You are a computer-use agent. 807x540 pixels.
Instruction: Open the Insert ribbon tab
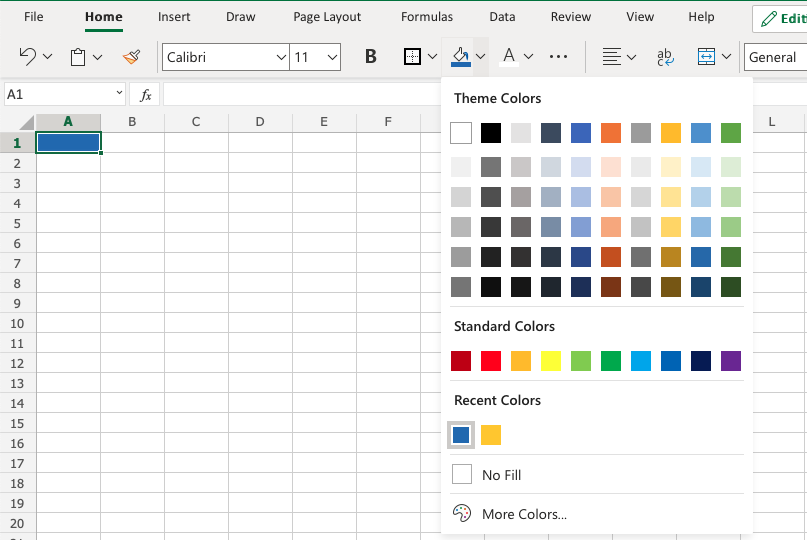tap(174, 17)
